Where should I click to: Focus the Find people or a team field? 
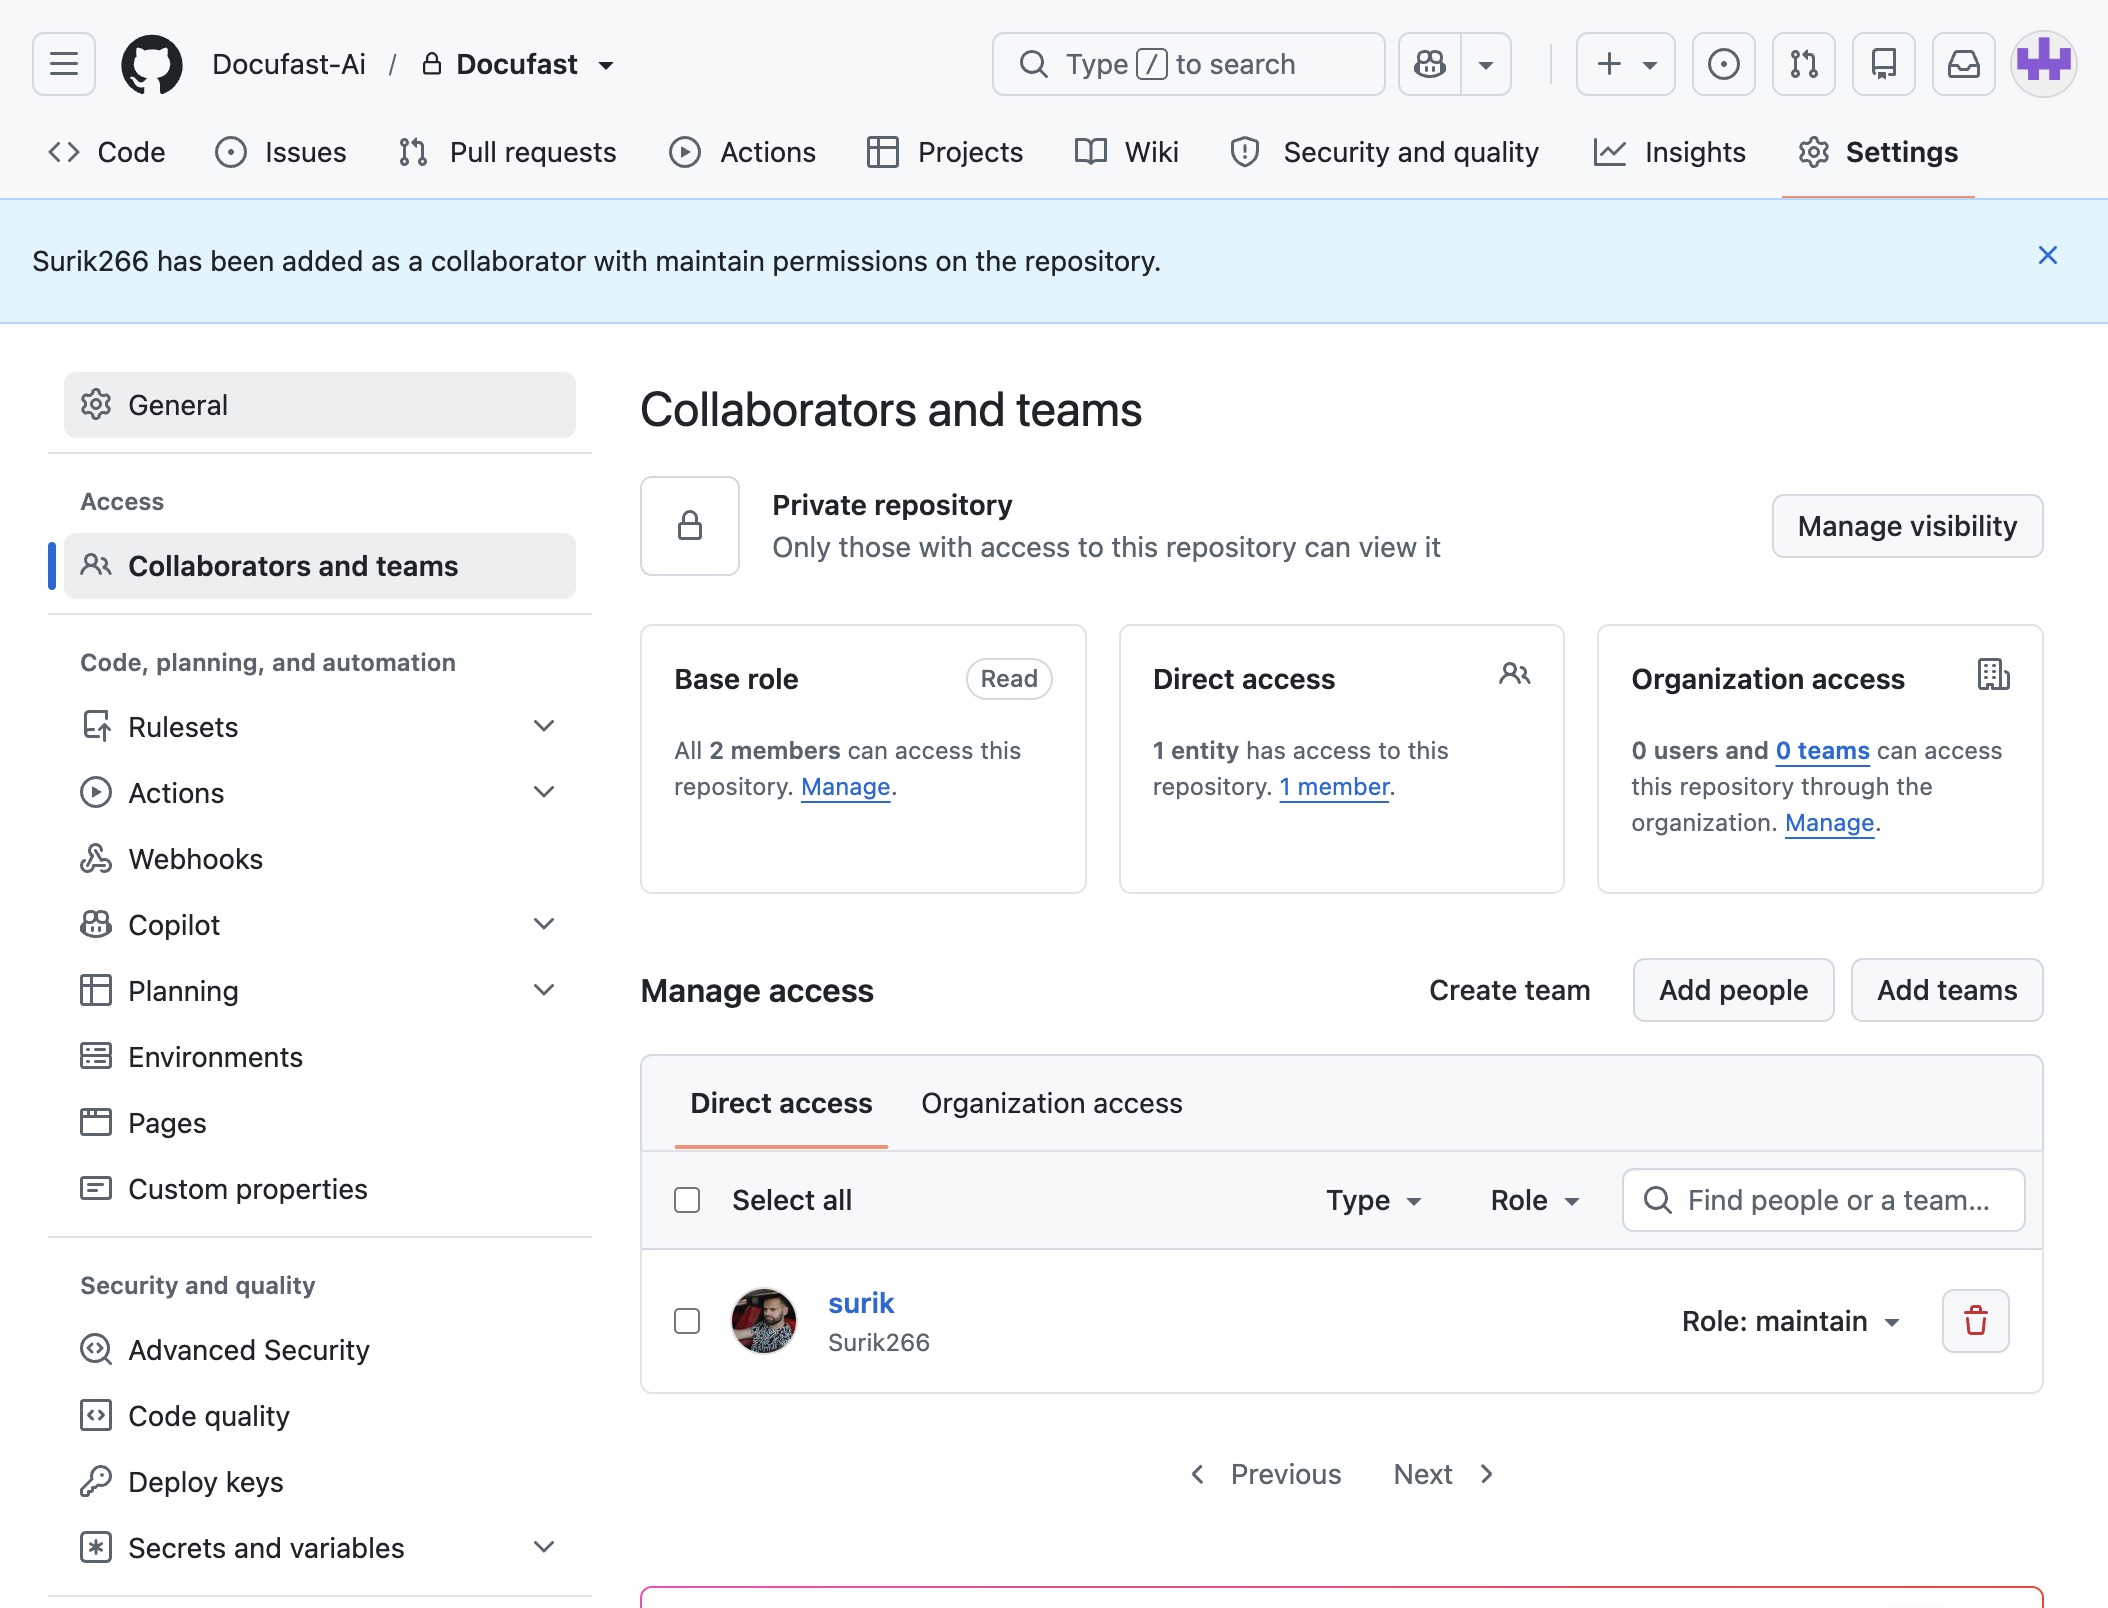[x=1823, y=1200]
